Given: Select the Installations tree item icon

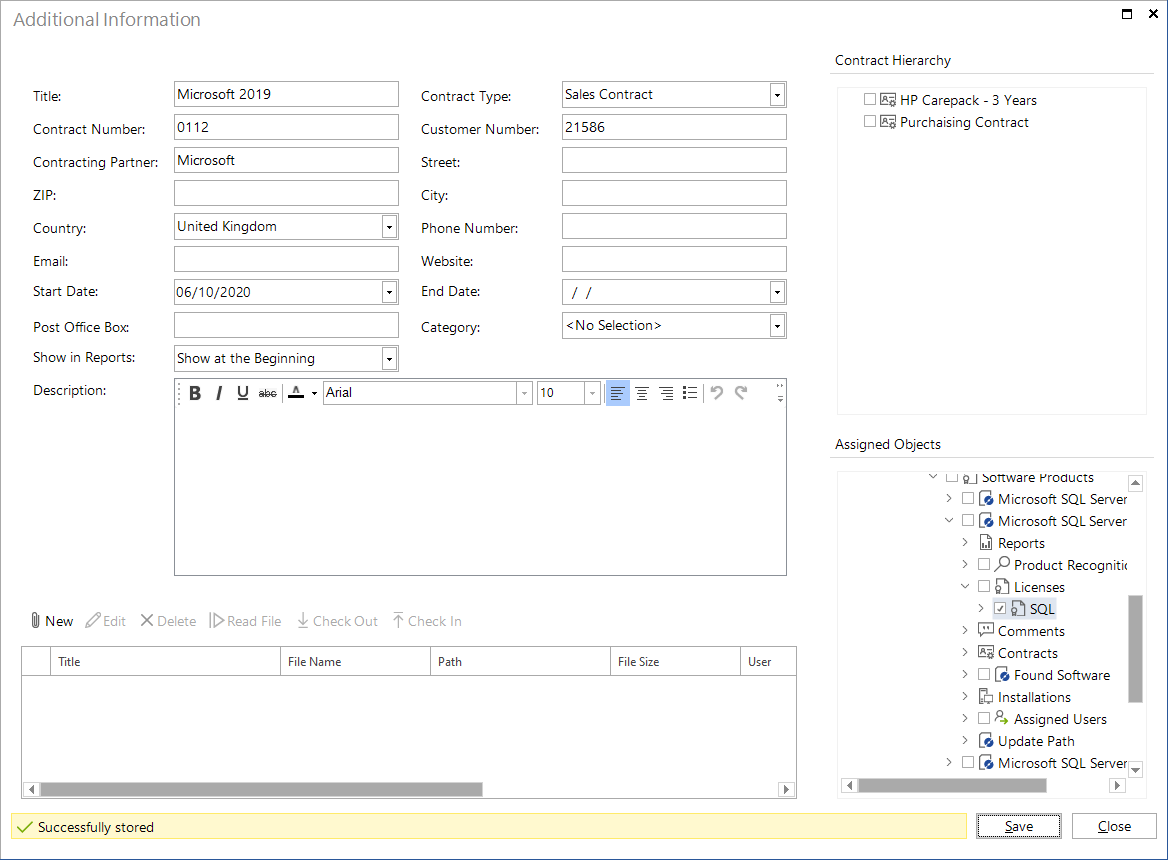Looking at the screenshot, I should [x=986, y=696].
